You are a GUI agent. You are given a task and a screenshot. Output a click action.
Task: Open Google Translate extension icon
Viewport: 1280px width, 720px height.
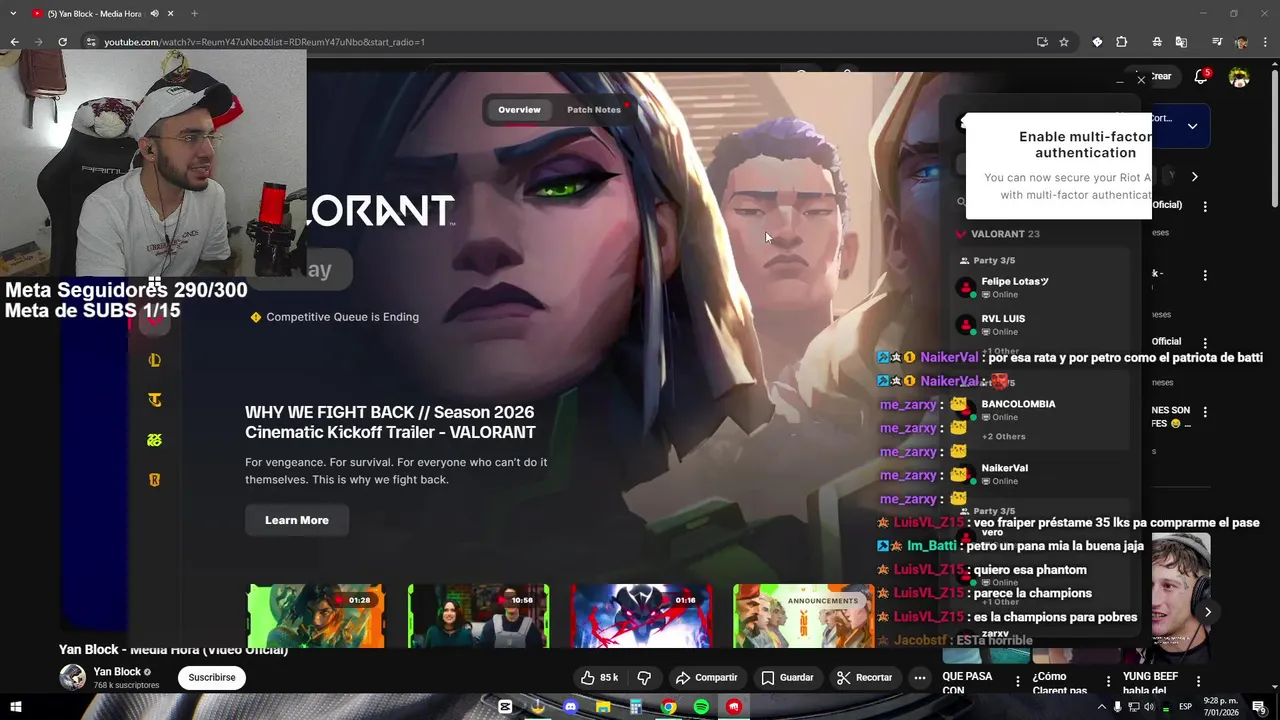click(1181, 42)
